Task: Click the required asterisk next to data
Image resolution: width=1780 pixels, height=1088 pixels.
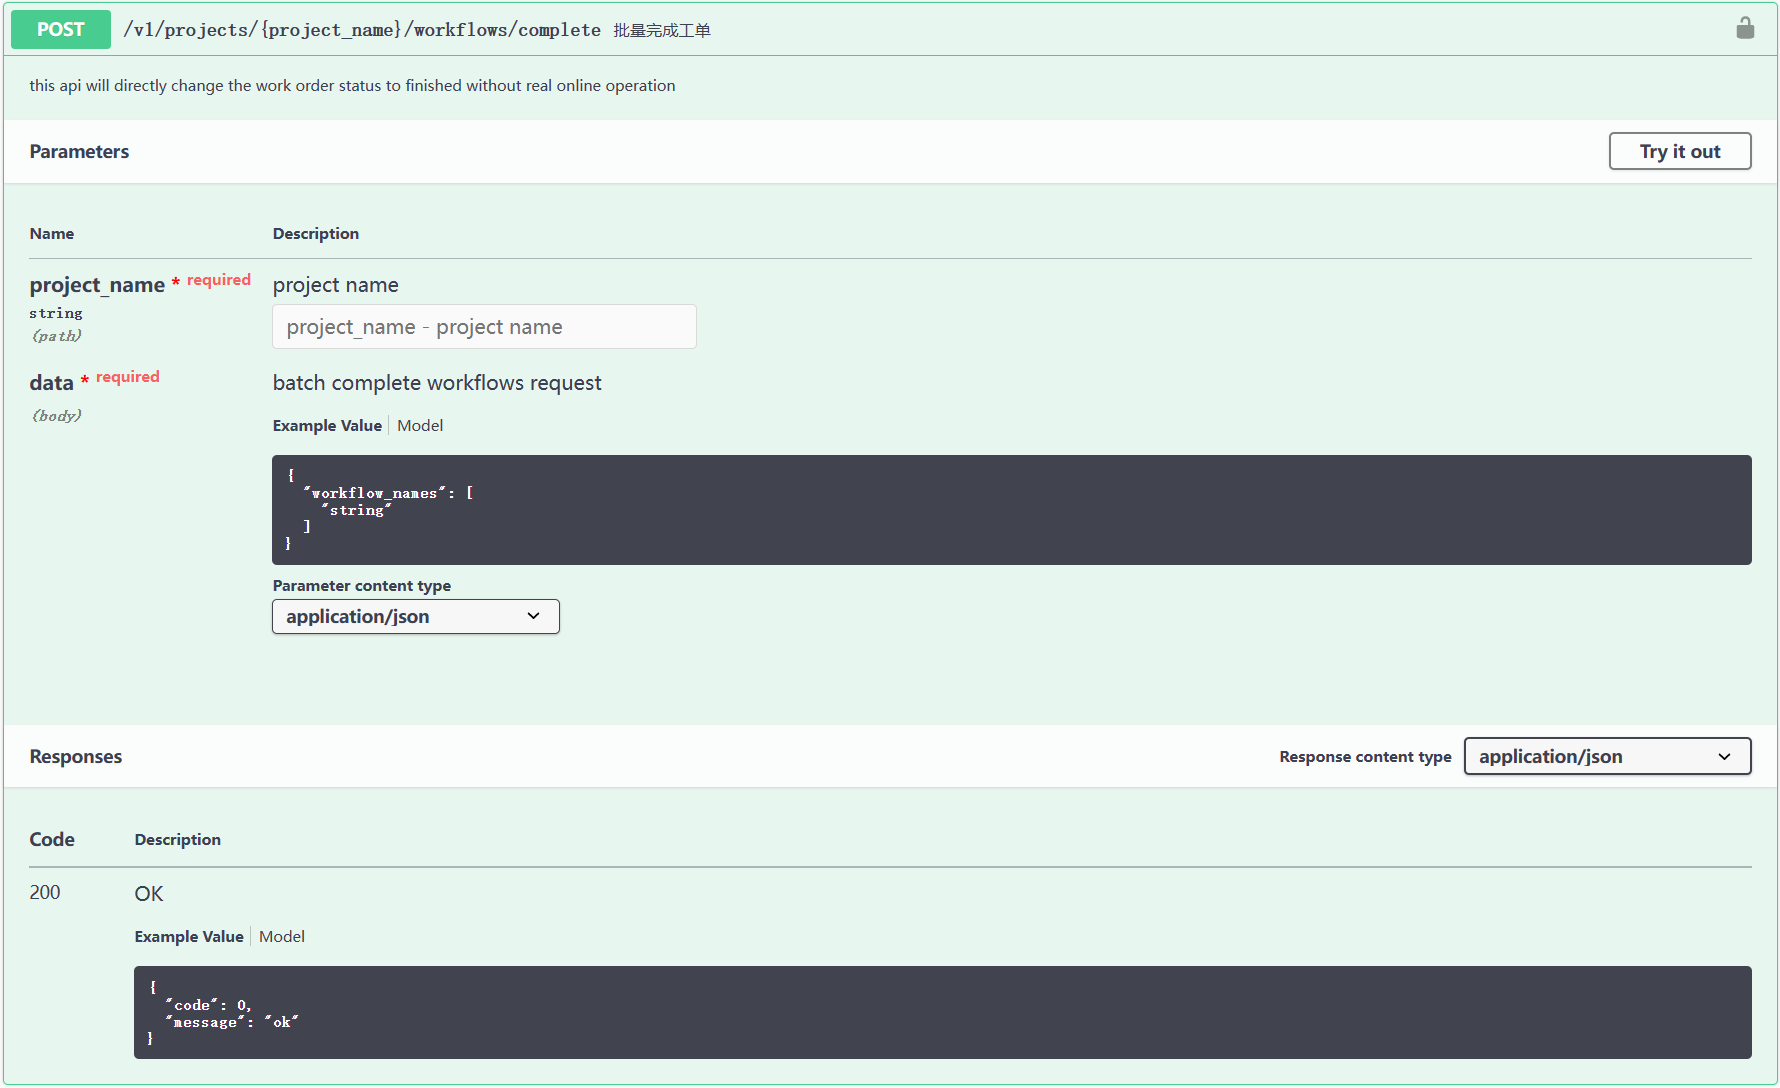Action: [x=86, y=380]
